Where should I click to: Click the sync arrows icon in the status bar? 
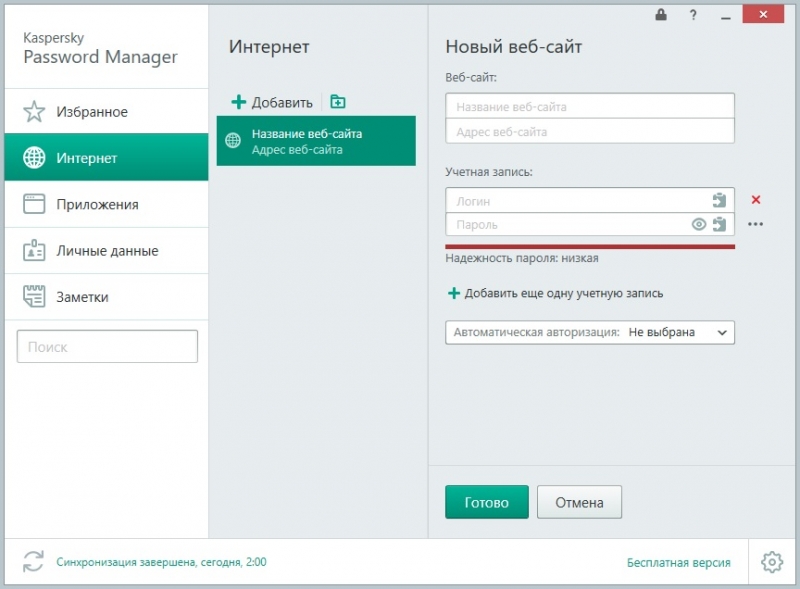(x=34, y=561)
